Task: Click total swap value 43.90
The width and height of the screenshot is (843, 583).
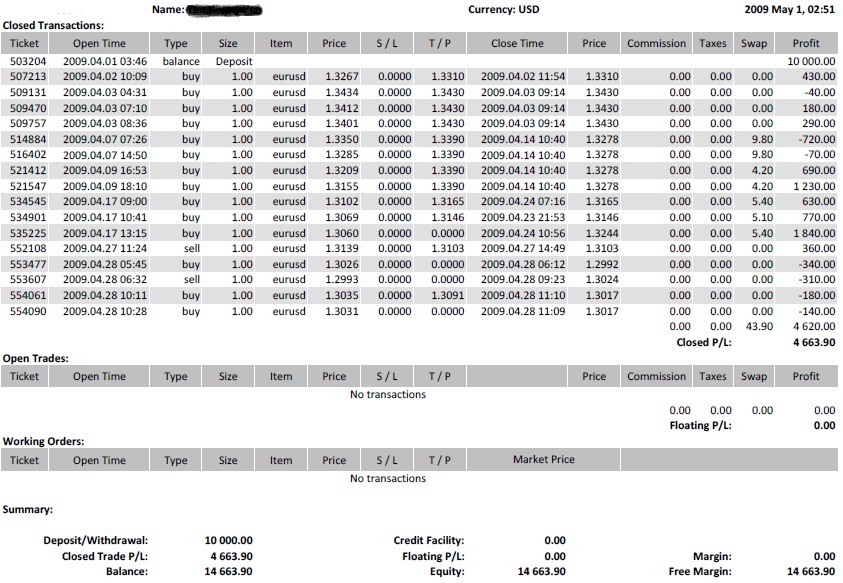Action: click(x=760, y=326)
